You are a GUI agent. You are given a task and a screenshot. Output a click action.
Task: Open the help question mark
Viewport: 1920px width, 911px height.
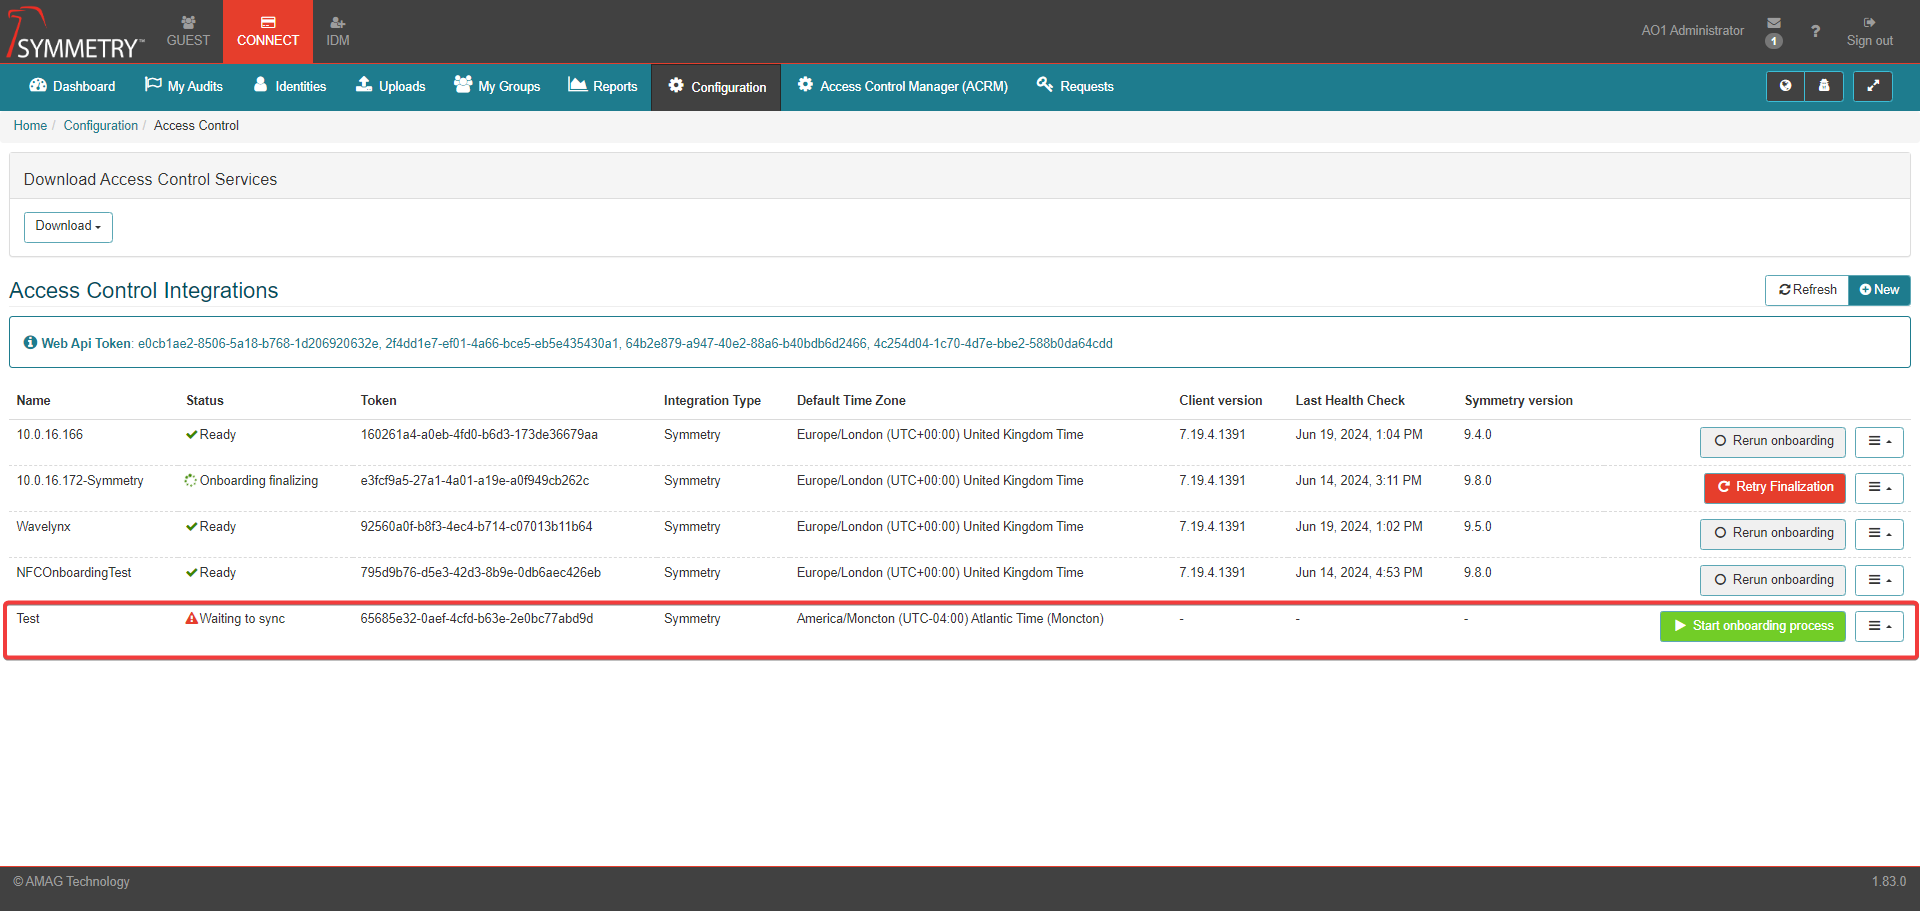tap(1815, 31)
